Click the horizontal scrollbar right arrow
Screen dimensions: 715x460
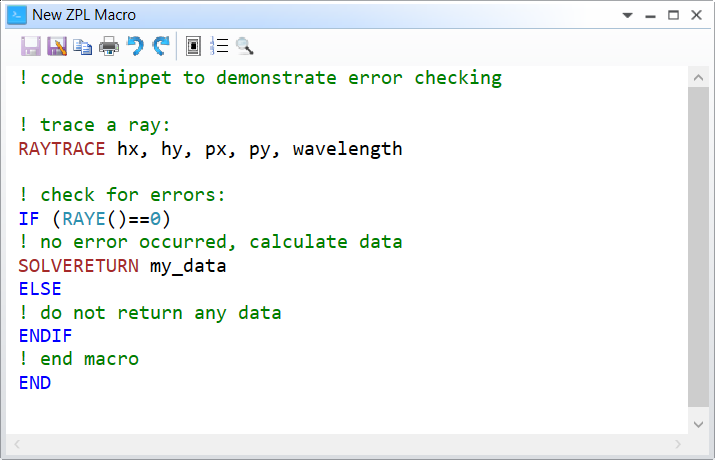[x=678, y=444]
